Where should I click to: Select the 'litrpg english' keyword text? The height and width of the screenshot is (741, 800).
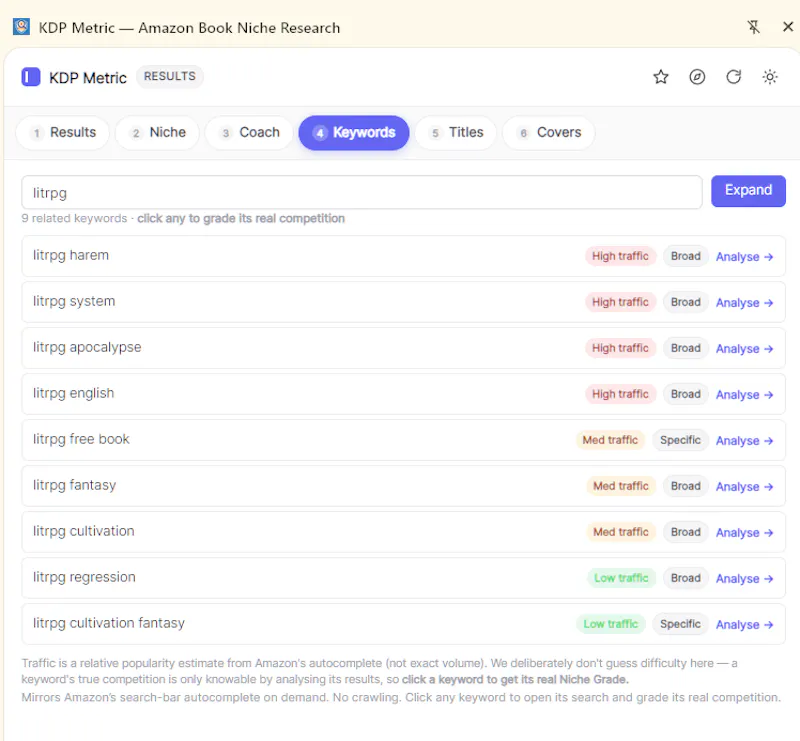click(x=73, y=393)
